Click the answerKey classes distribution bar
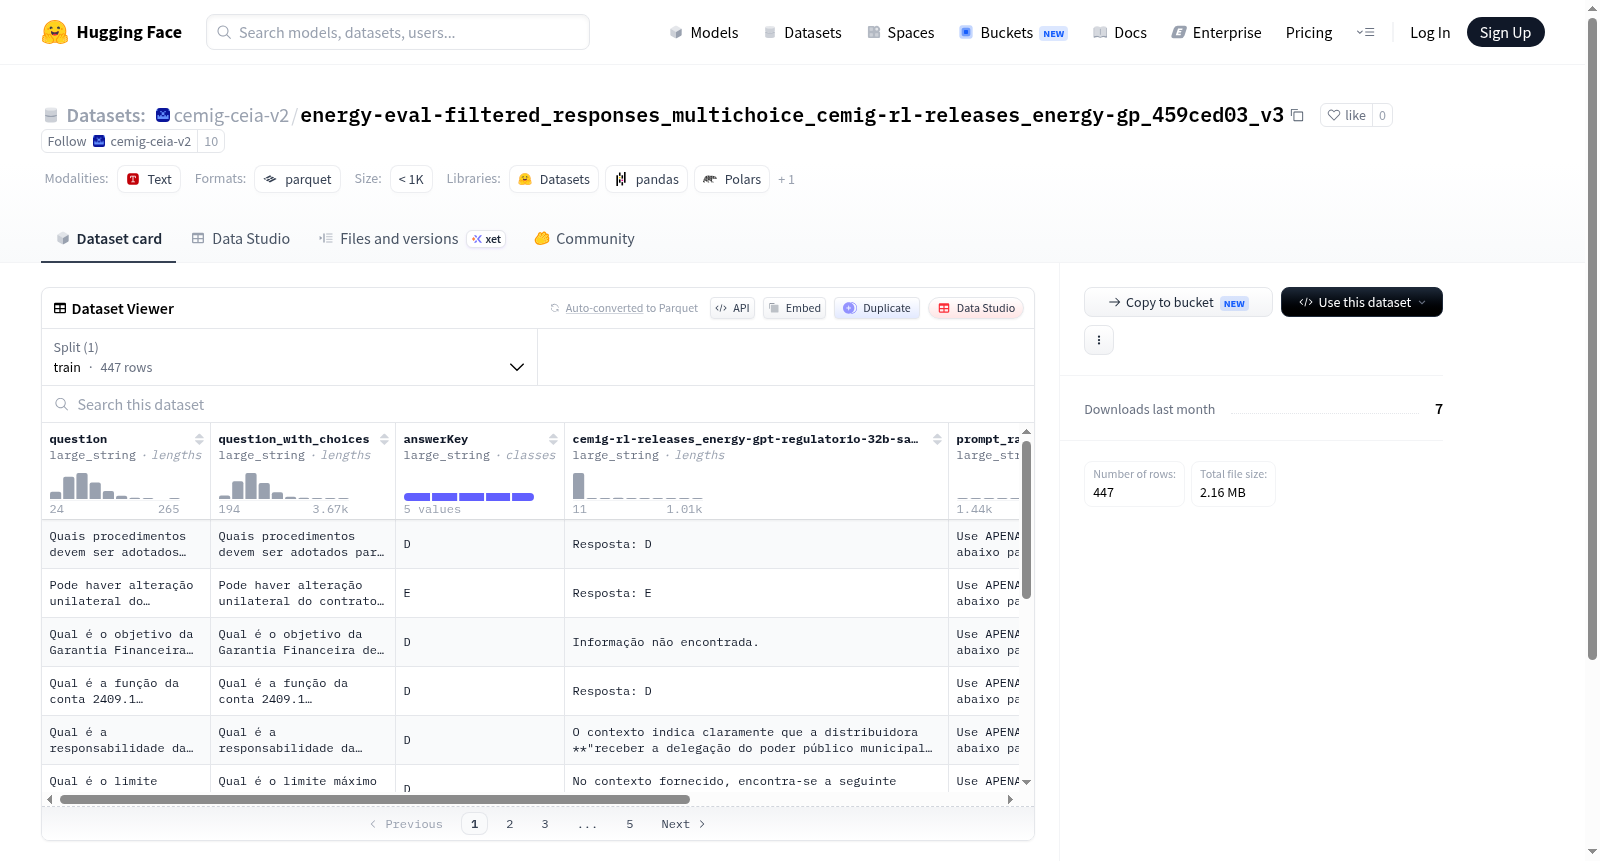1600x861 pixels. (468, 497)
